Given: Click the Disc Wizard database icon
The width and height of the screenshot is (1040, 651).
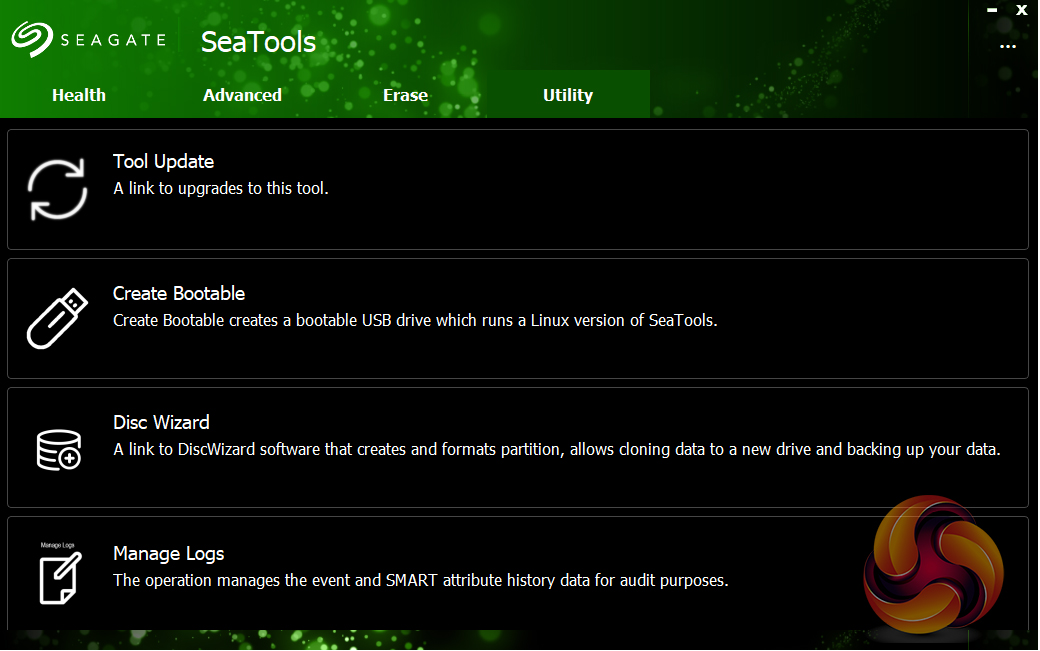Looking at the screenshot, I should pos(58,448).
